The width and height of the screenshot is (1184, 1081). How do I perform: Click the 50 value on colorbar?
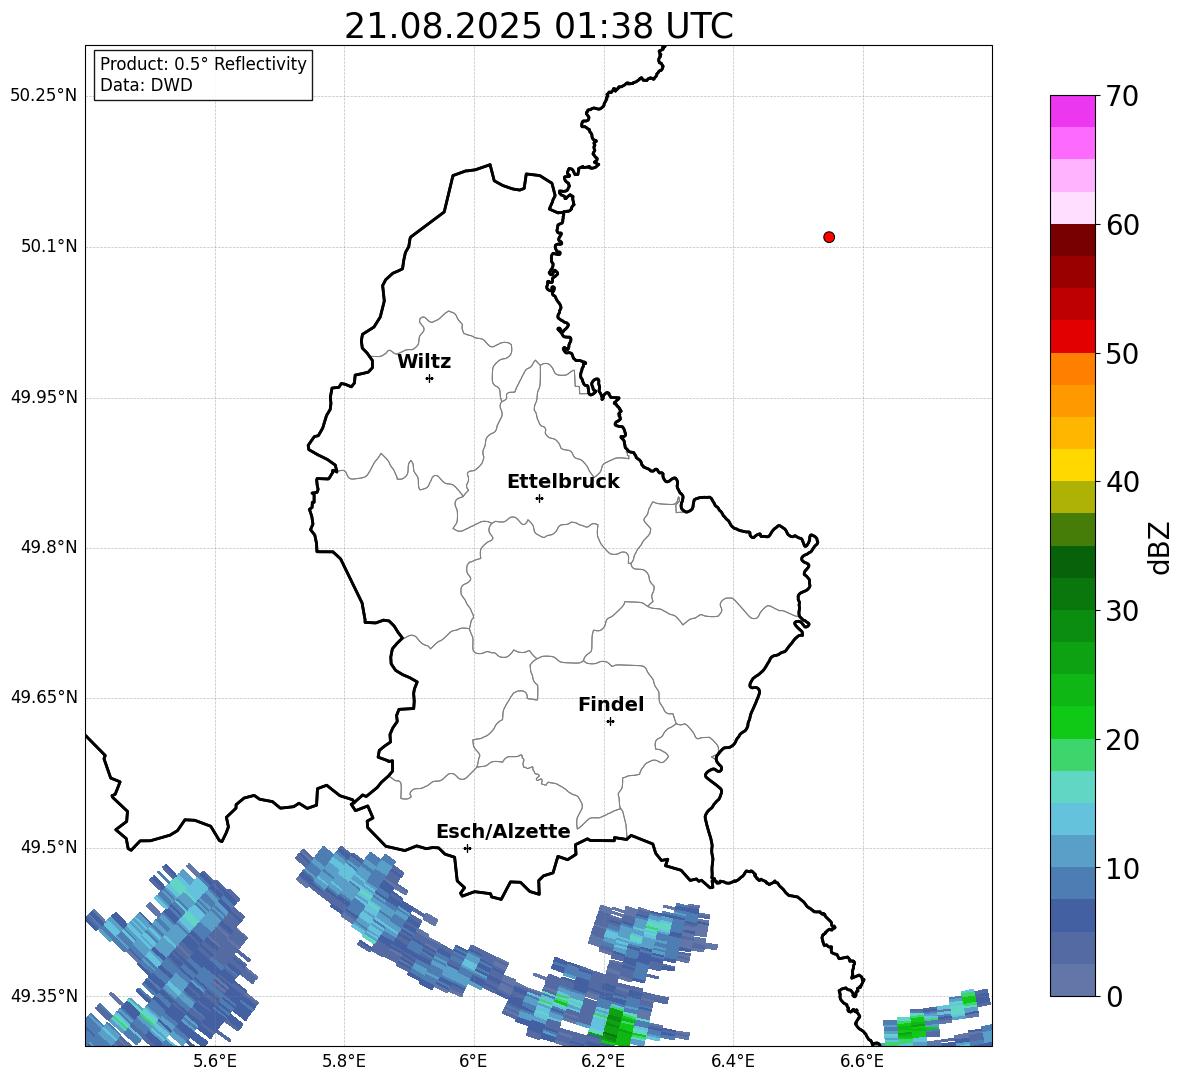click(x=1122, y=354)
